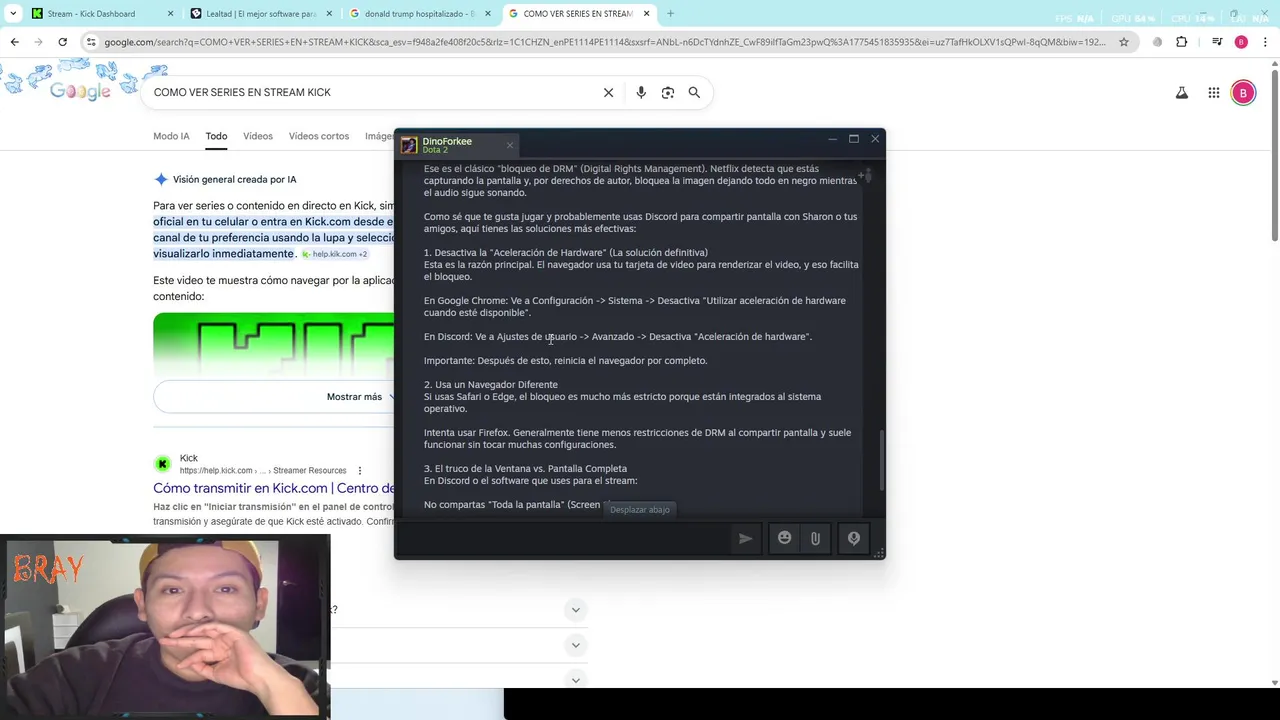Search by image with Google Lens icon
Viewport: 1280px width, 720px height.
click(x=668, y=92)
